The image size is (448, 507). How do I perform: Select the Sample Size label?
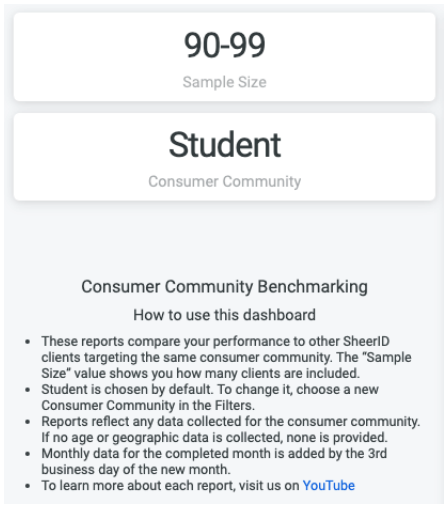point(225,82)
